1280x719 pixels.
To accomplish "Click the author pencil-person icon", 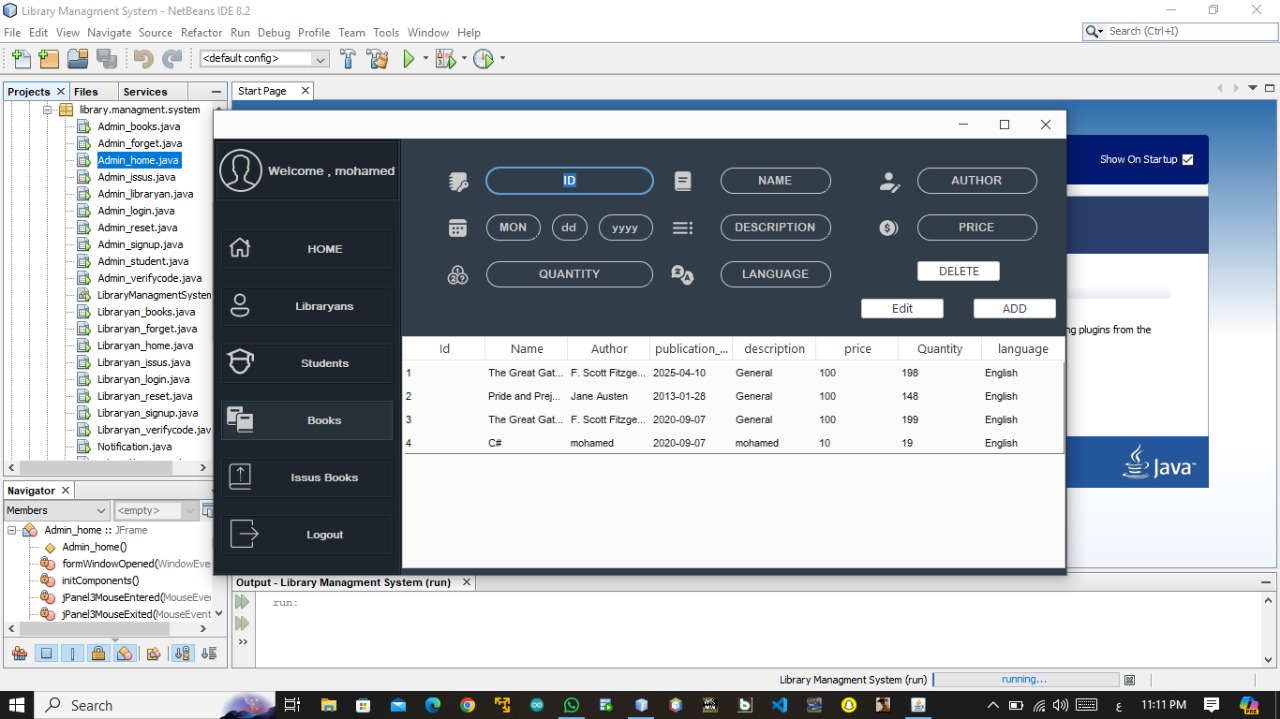I will tap(889, 181).
